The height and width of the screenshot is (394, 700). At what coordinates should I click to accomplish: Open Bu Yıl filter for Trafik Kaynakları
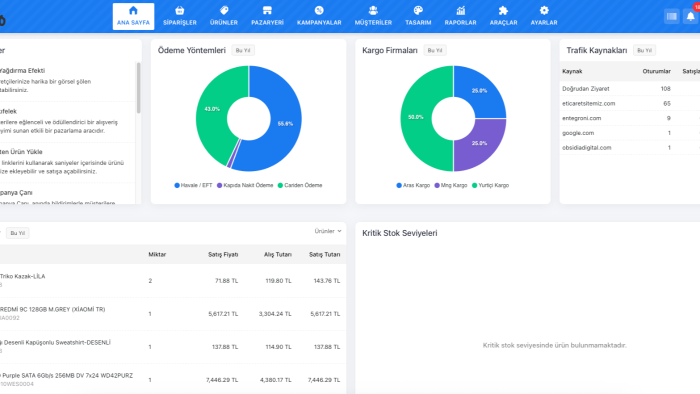point(644,50)
